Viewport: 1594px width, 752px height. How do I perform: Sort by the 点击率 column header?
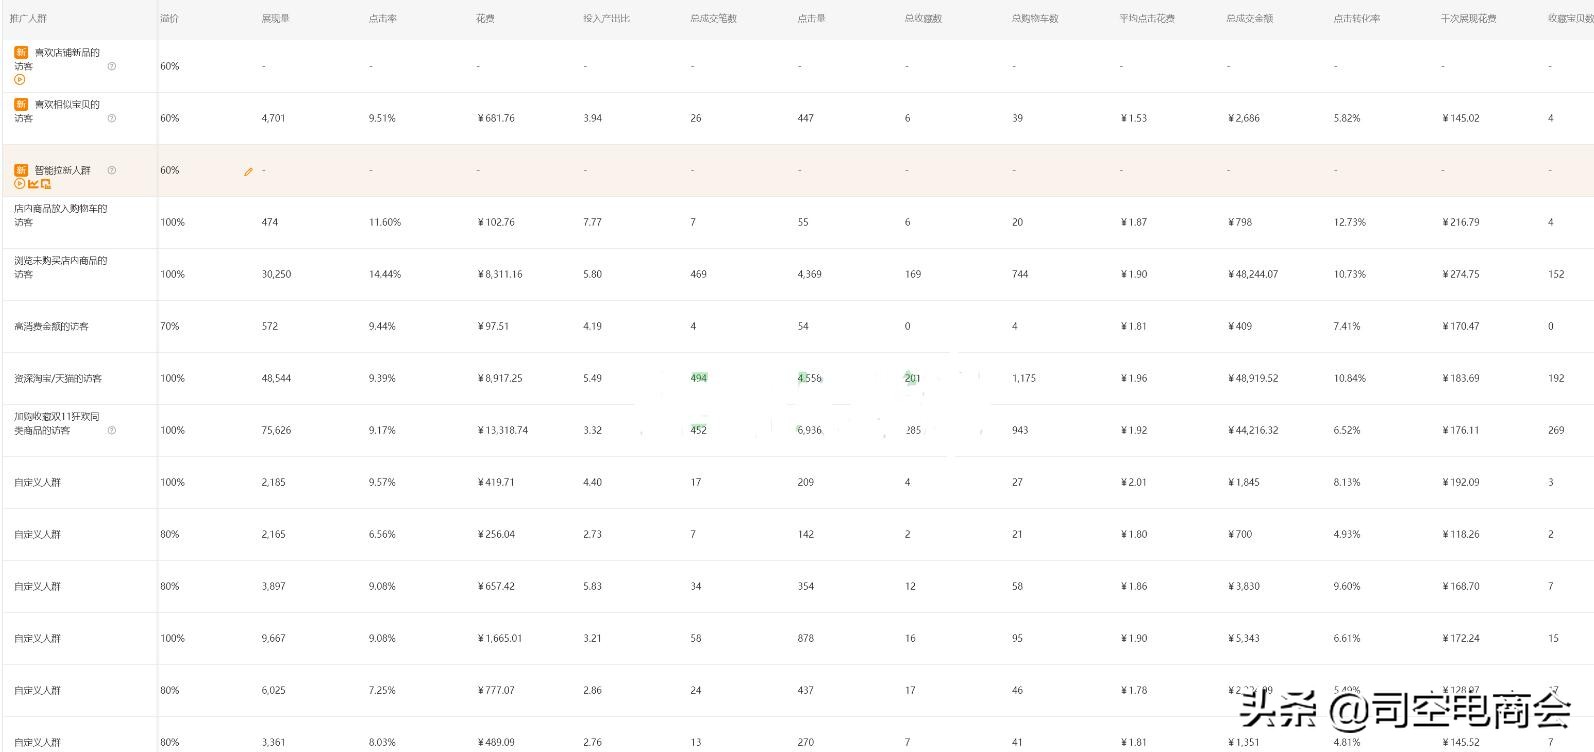(x=382, y=18)
